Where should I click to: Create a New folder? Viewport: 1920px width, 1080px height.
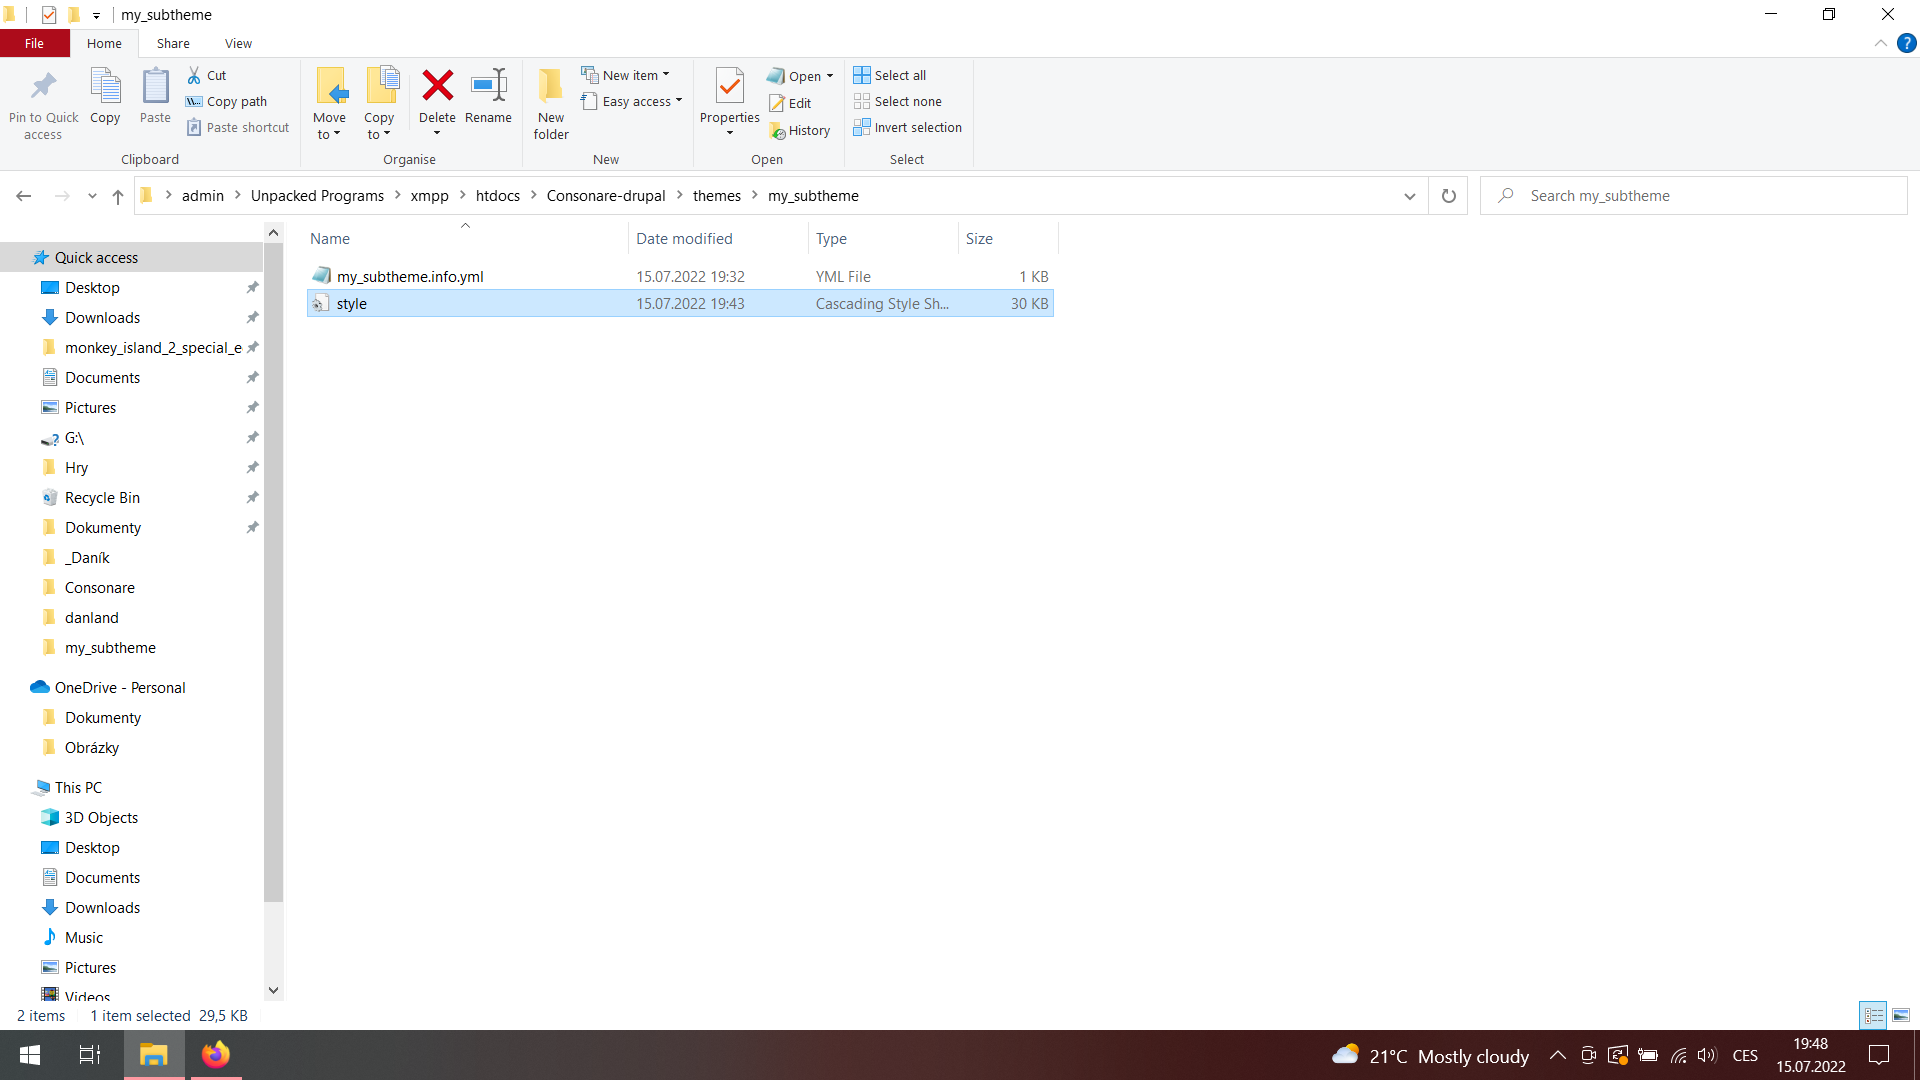tap(551, 104)
